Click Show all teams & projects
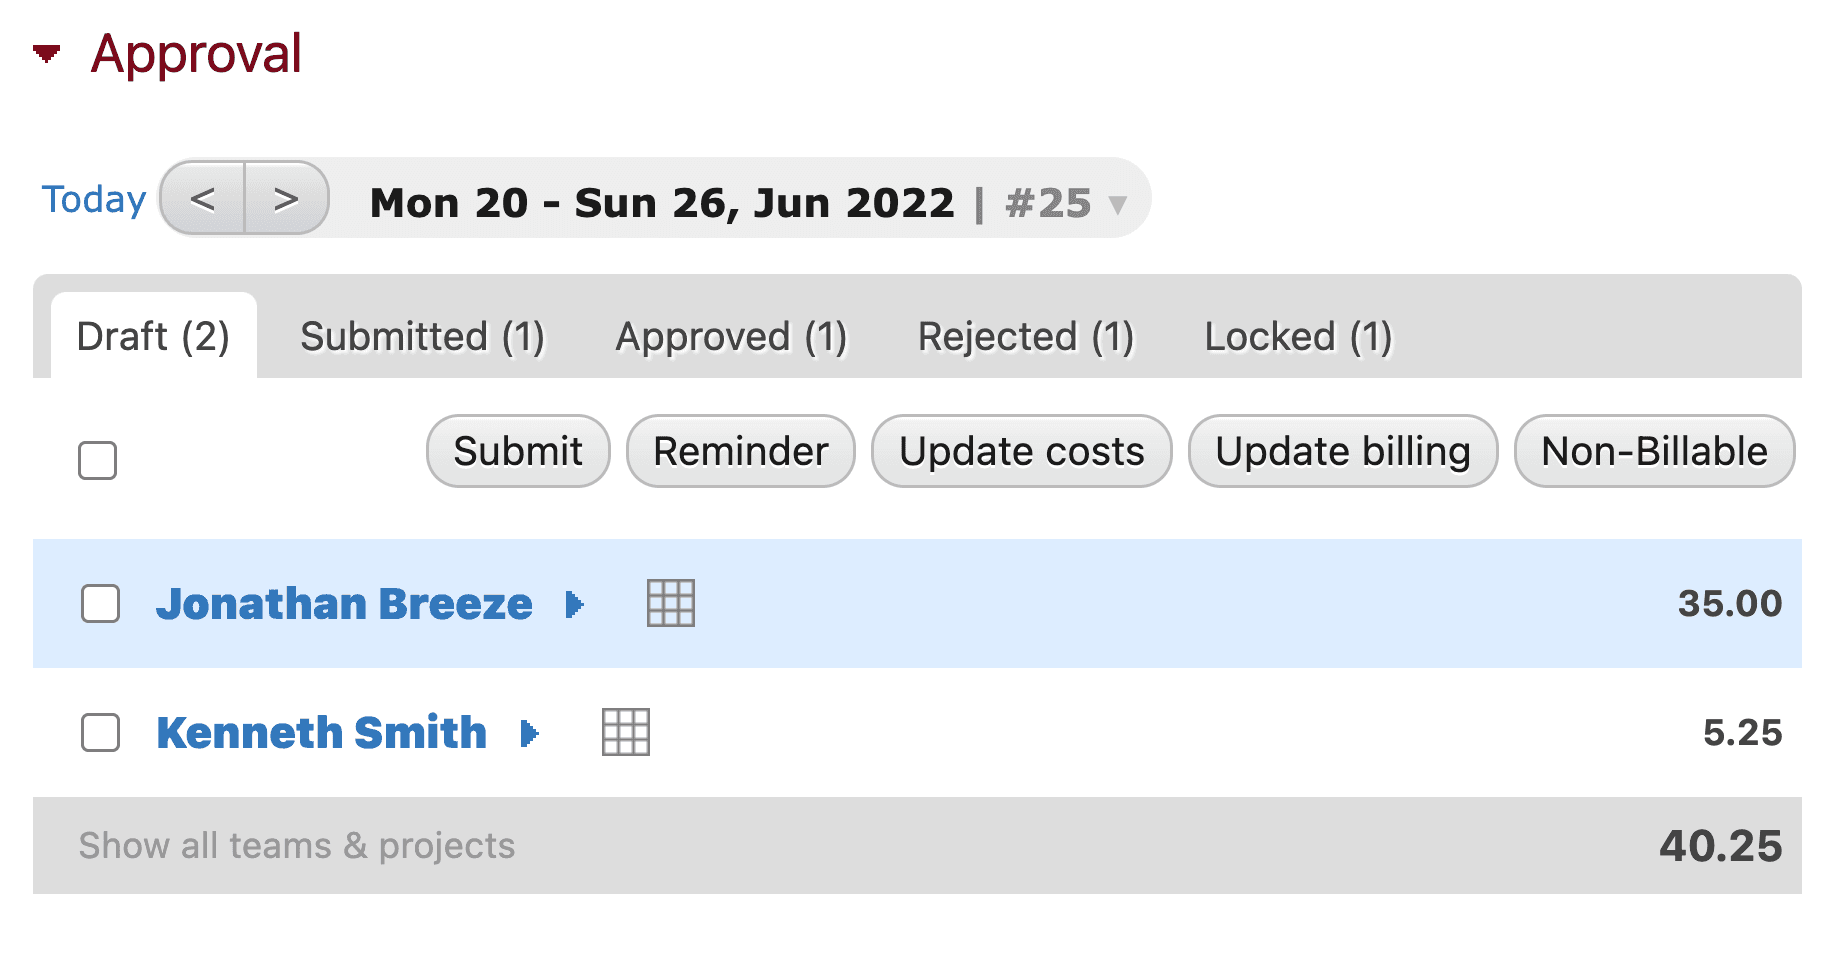 coord(297,846)
